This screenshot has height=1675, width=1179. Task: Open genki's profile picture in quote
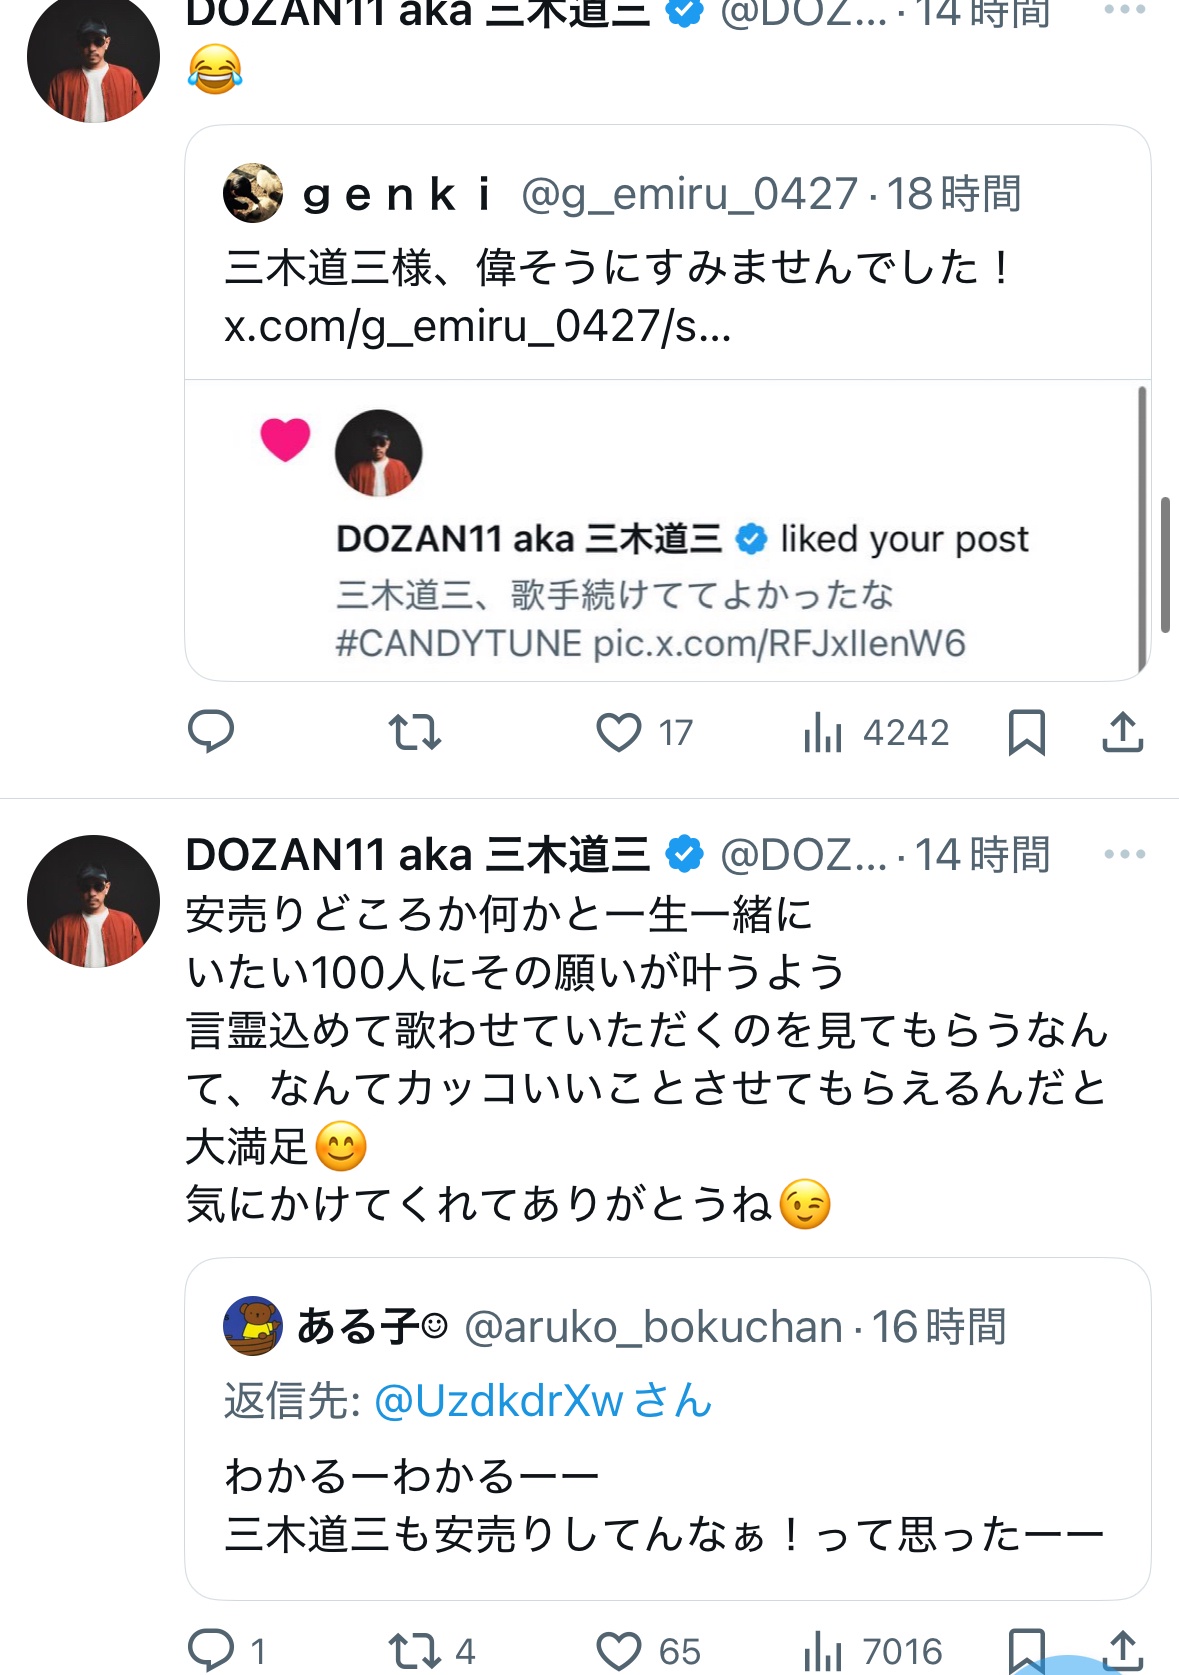[x=252, y=193]
